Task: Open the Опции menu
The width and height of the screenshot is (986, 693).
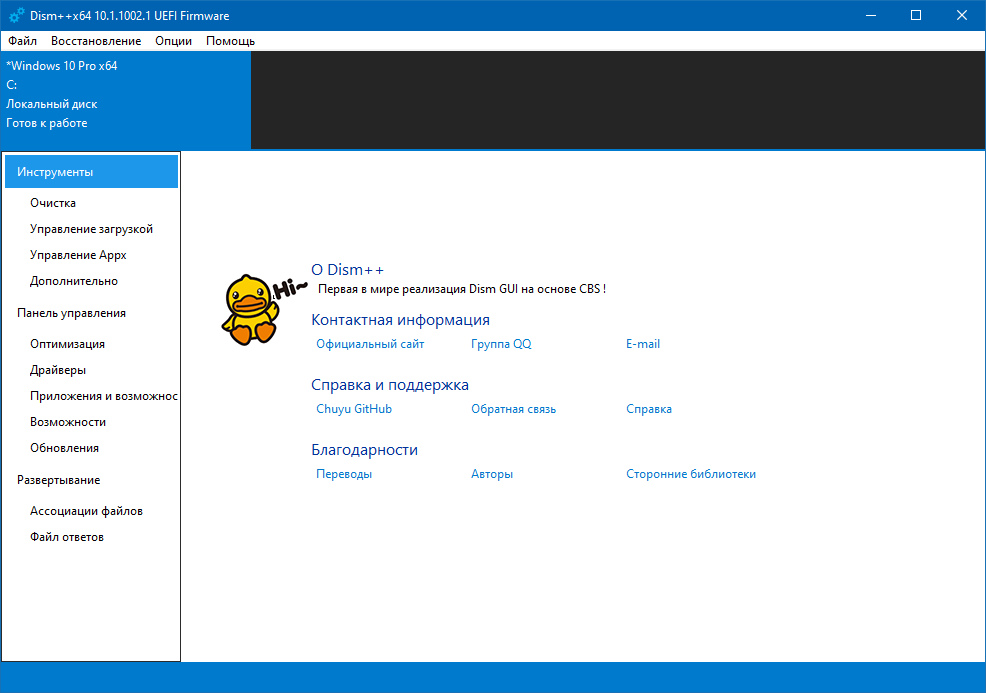Action: (x=174, y=41)
